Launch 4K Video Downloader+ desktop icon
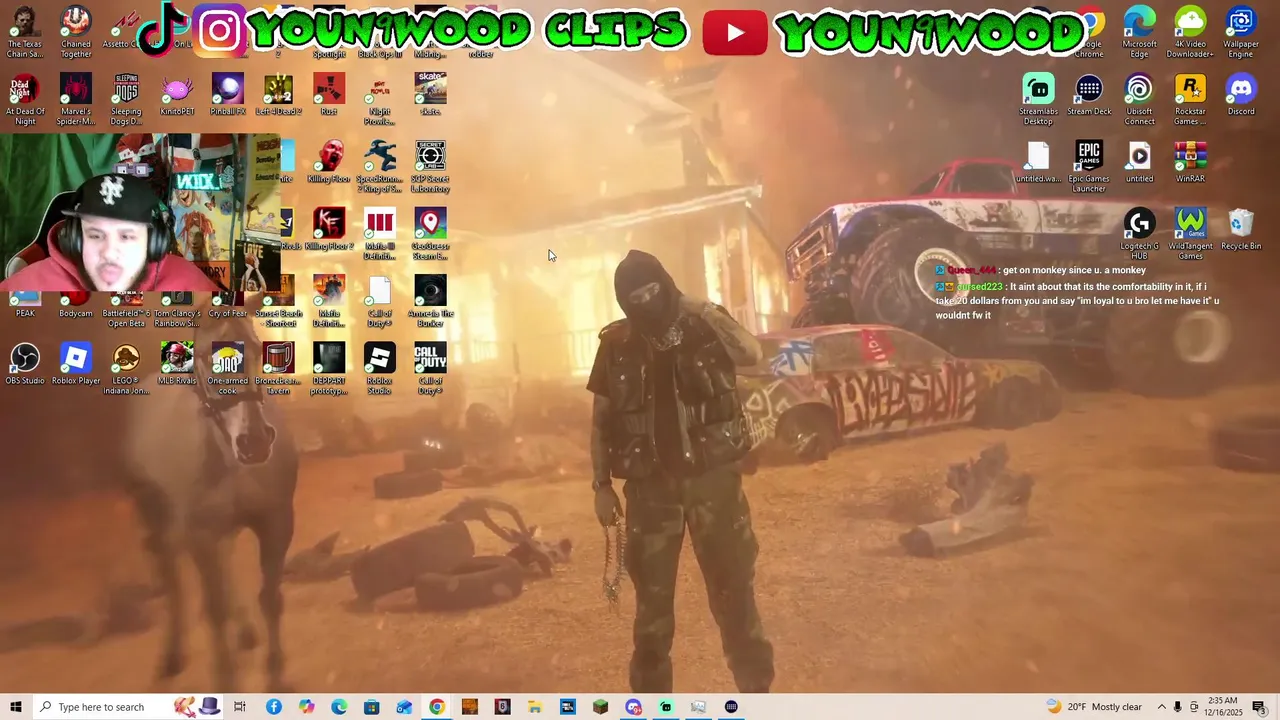The image size is (1280, 720). point(1190,33)
